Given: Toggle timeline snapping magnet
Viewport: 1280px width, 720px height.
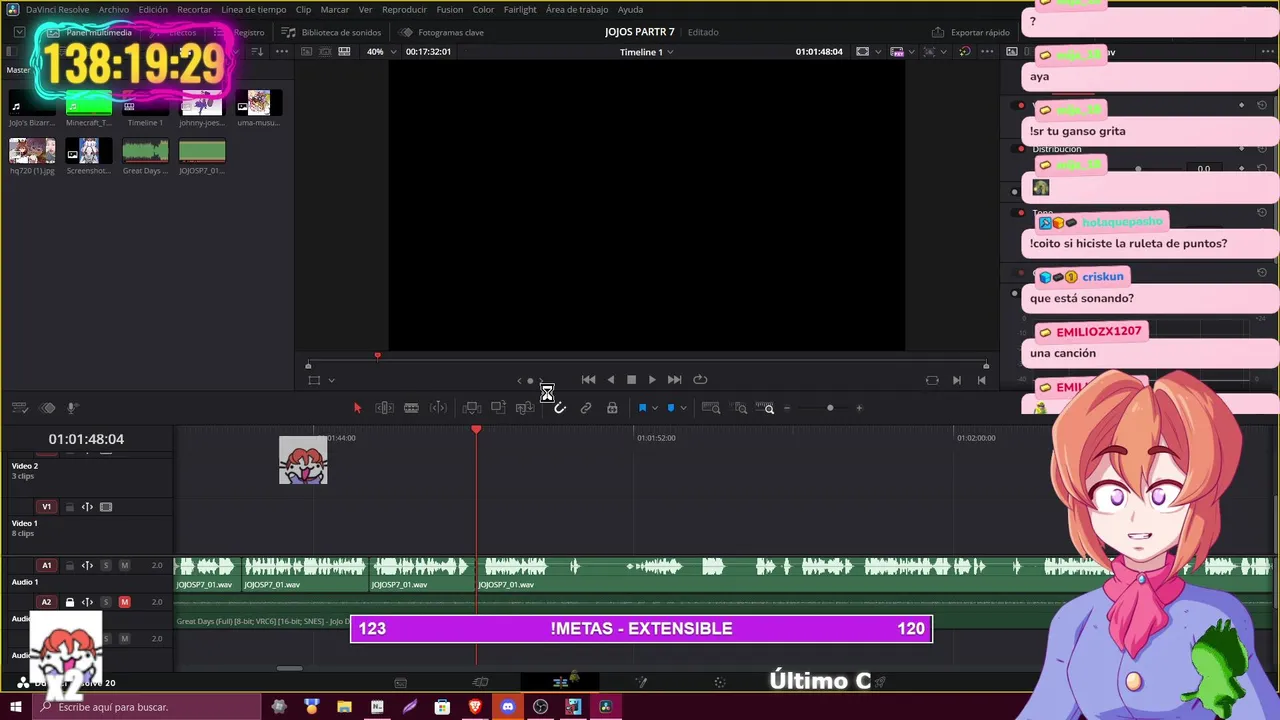Looking at the screenshot, I should pyautogui.click(x=560, y=408).
